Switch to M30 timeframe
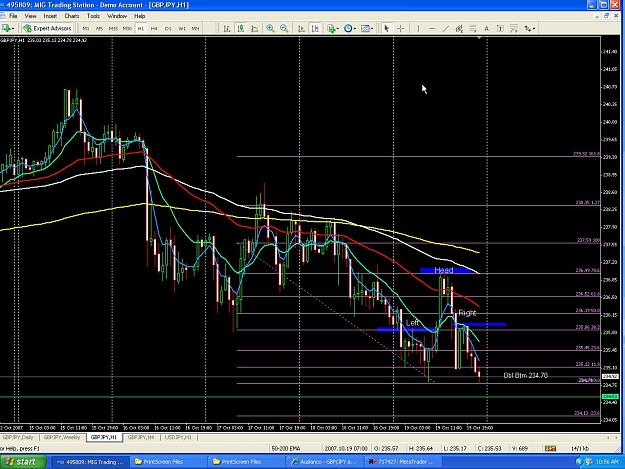Image resolution: width=625 pixels, height=469 pixels. (x=127, y=28)
